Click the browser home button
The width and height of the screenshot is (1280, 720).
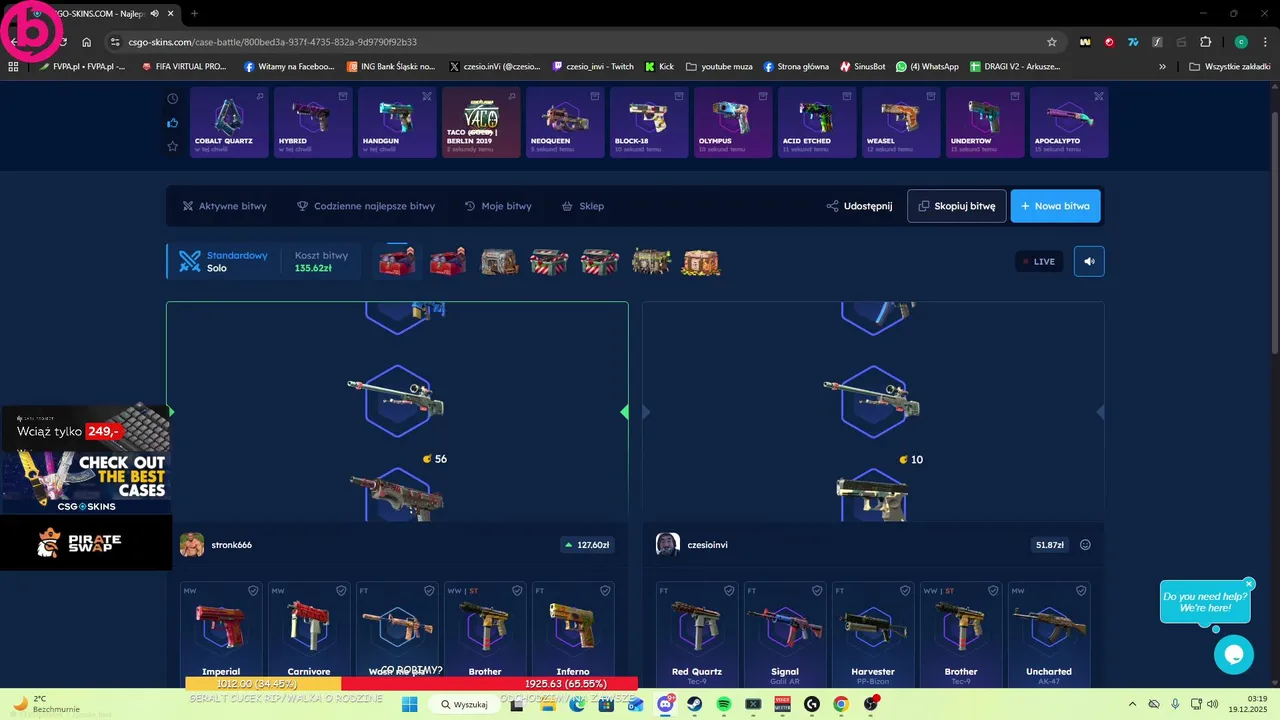coord(87,42)
